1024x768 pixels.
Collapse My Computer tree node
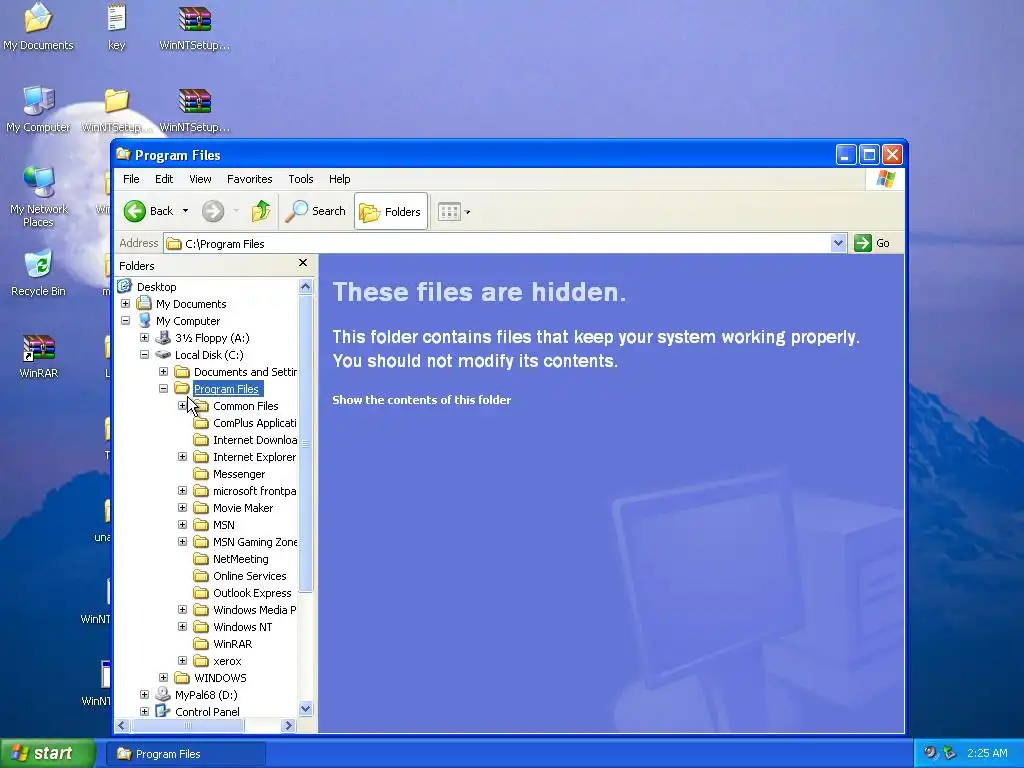(x=125, y=321)
